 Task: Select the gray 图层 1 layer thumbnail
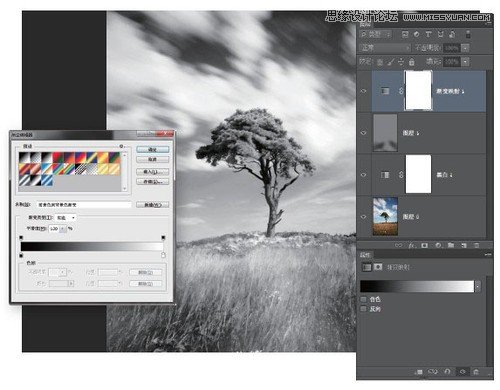(385, 133)
